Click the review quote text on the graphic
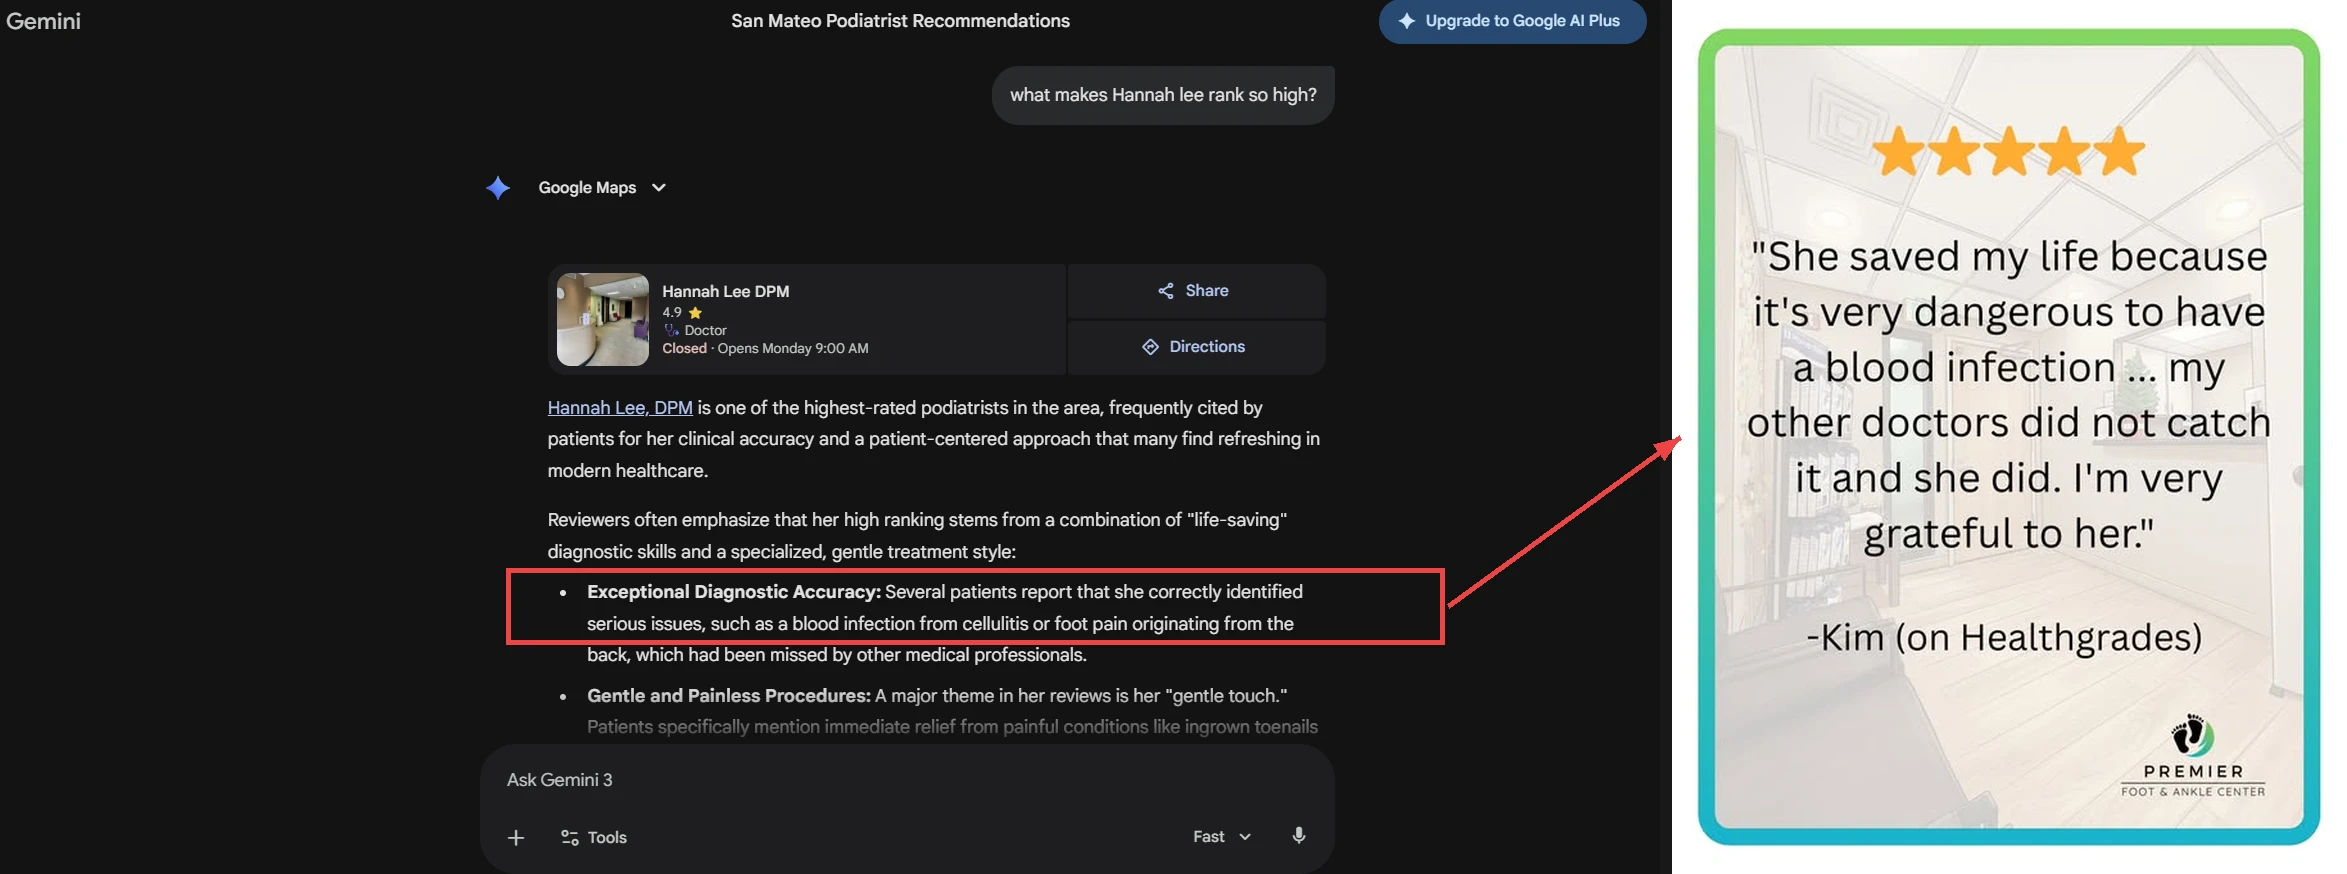Screen dimensions: 2347x874 coord(2008,395)
